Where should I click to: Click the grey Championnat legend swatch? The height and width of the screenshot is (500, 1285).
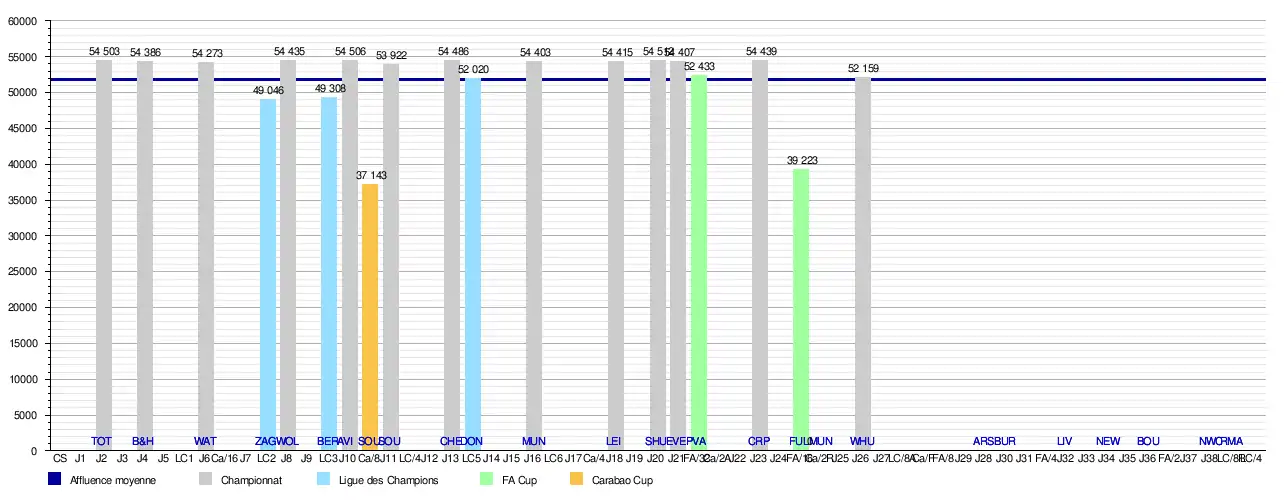point(206,480)
